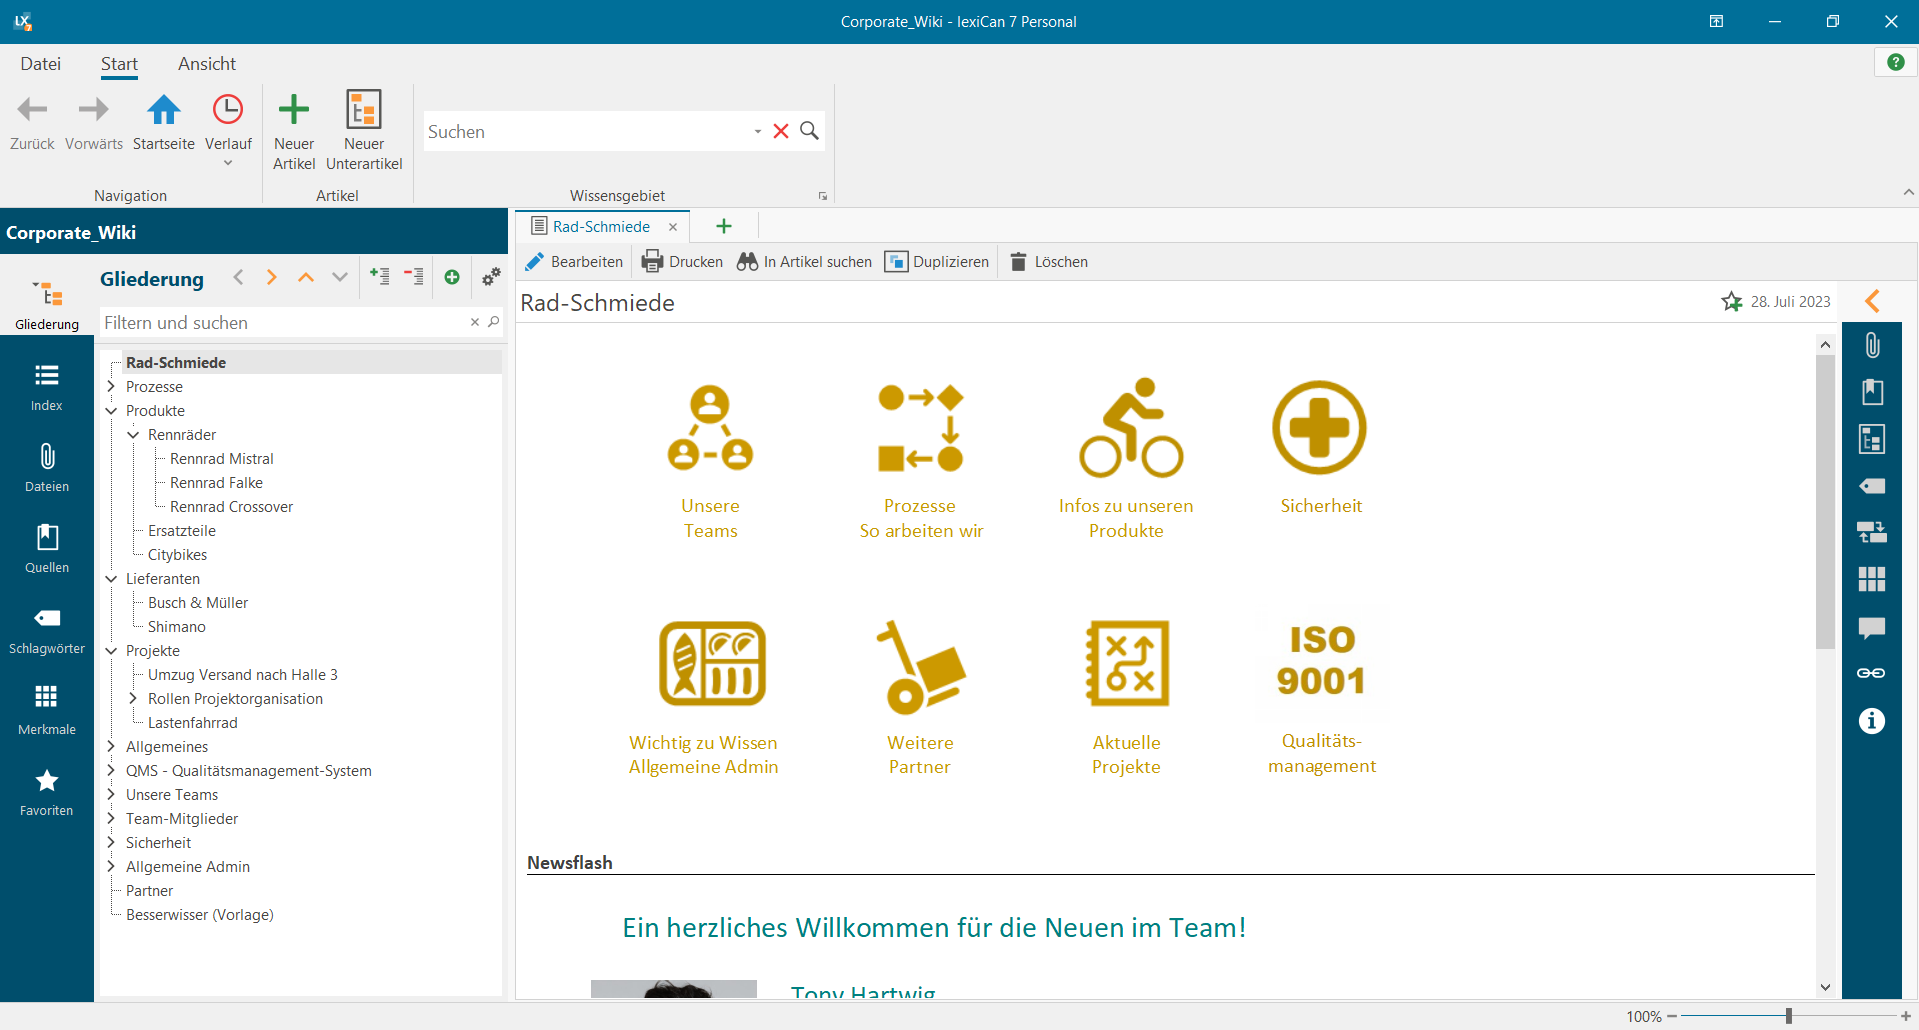Viewport: 1919px width, 1030px height.
Task: Toggle the favorite star next to date
Action: 1732,302
